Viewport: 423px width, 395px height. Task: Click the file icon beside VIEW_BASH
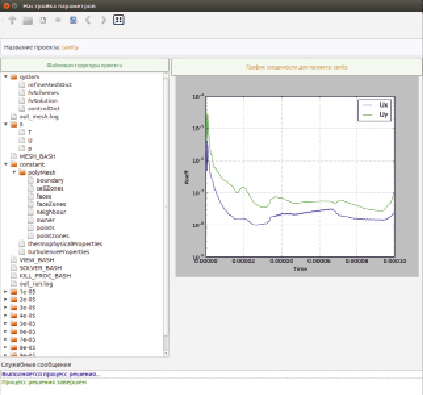14,260
